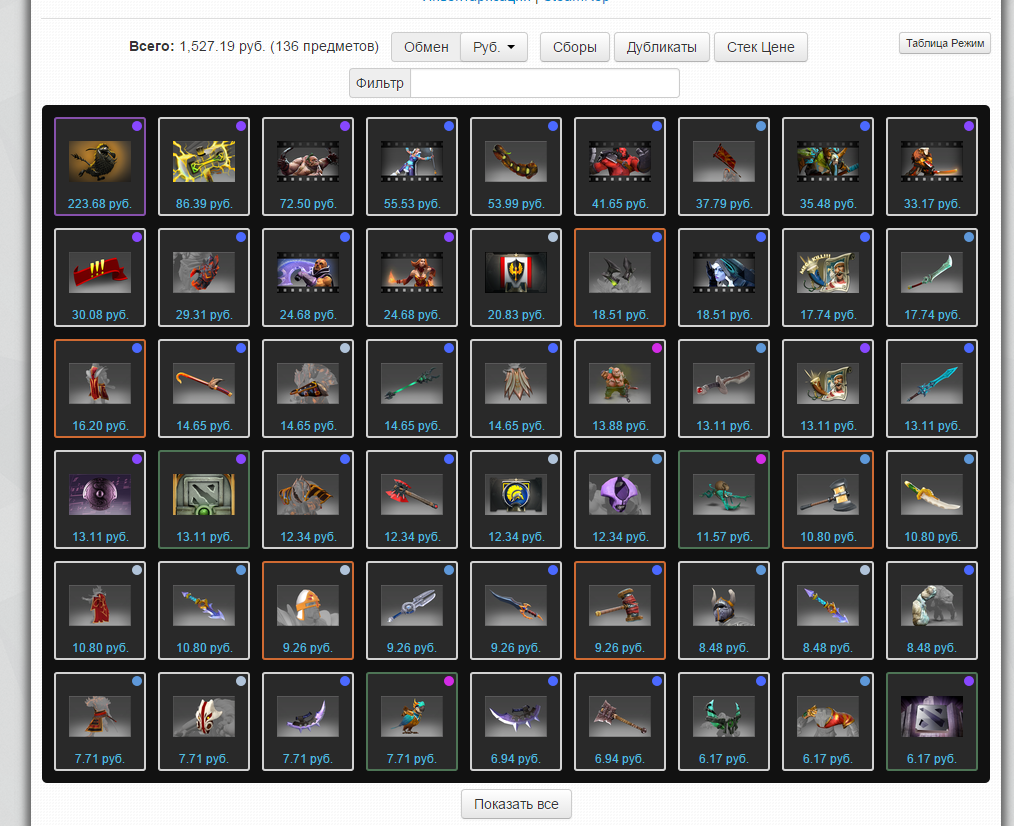
Task: Select the 17.74 руб. green curved sword
Action: point(932,277)
